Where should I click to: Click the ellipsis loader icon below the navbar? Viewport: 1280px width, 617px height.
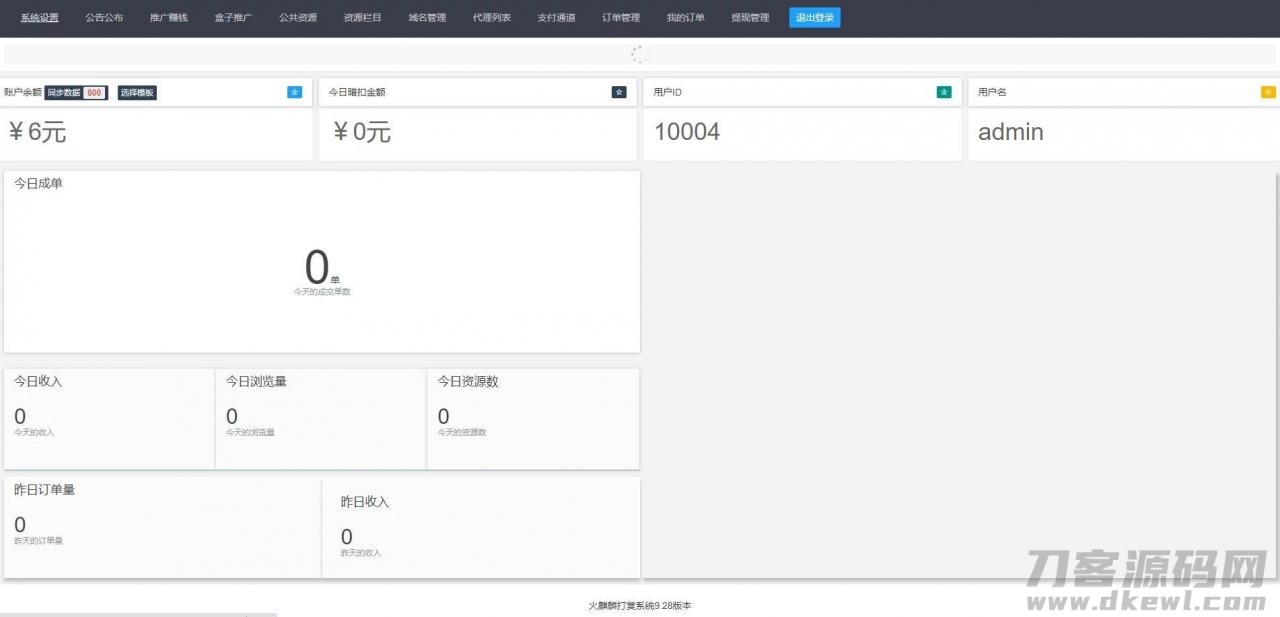pyautogui.click(x=639, y=54)
